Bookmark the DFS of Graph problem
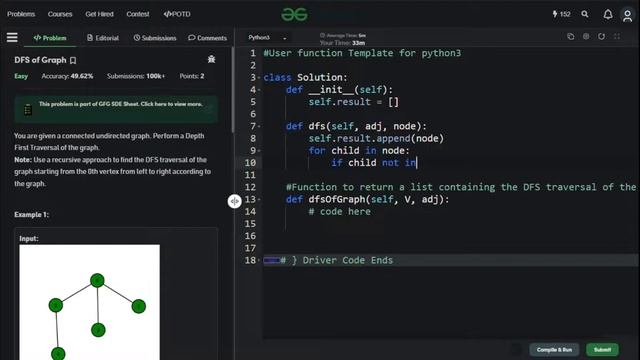The width and height of the screenshot is (640, 360). [73, 60]
